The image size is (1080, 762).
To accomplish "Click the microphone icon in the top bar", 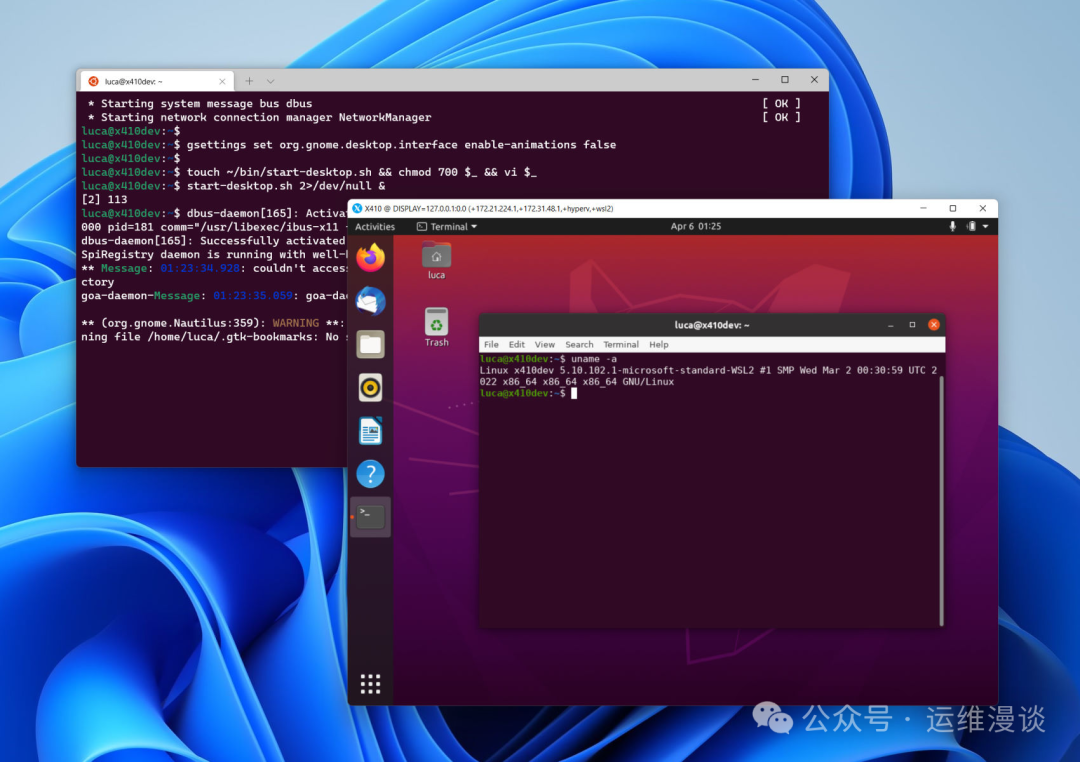I will (x=952, y=226).
